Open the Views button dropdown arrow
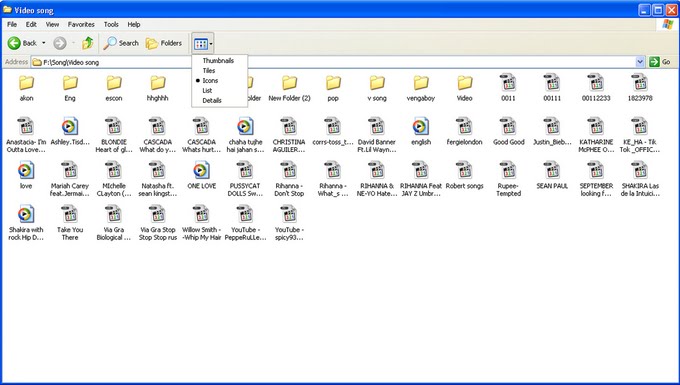The width and height of the screenshot is (680, 385). [x=211, y=43]
